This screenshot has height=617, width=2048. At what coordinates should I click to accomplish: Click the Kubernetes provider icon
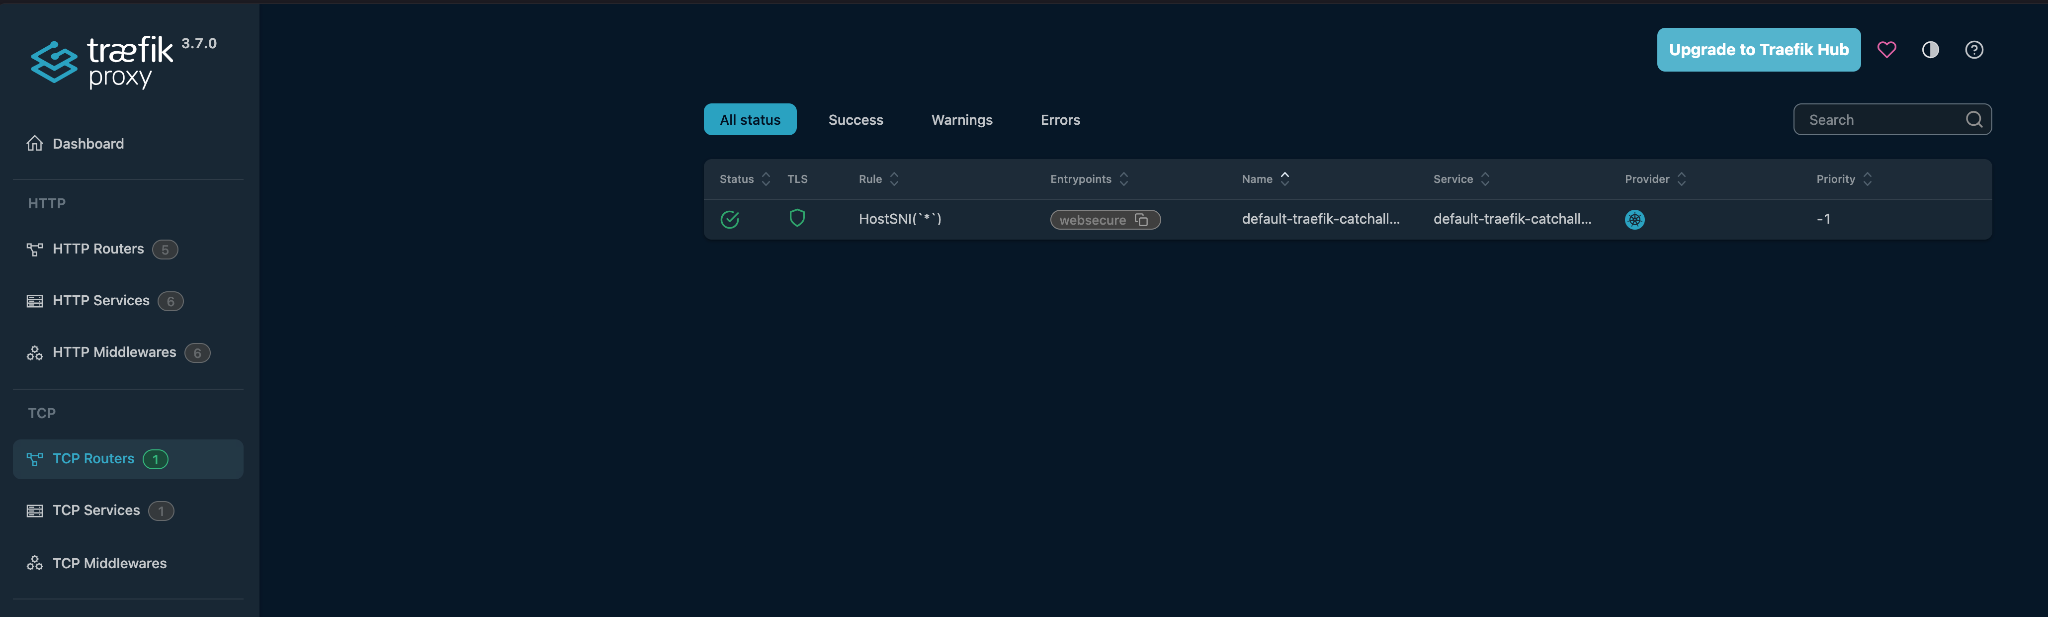pyautogui.click(x=1635, y=220)
